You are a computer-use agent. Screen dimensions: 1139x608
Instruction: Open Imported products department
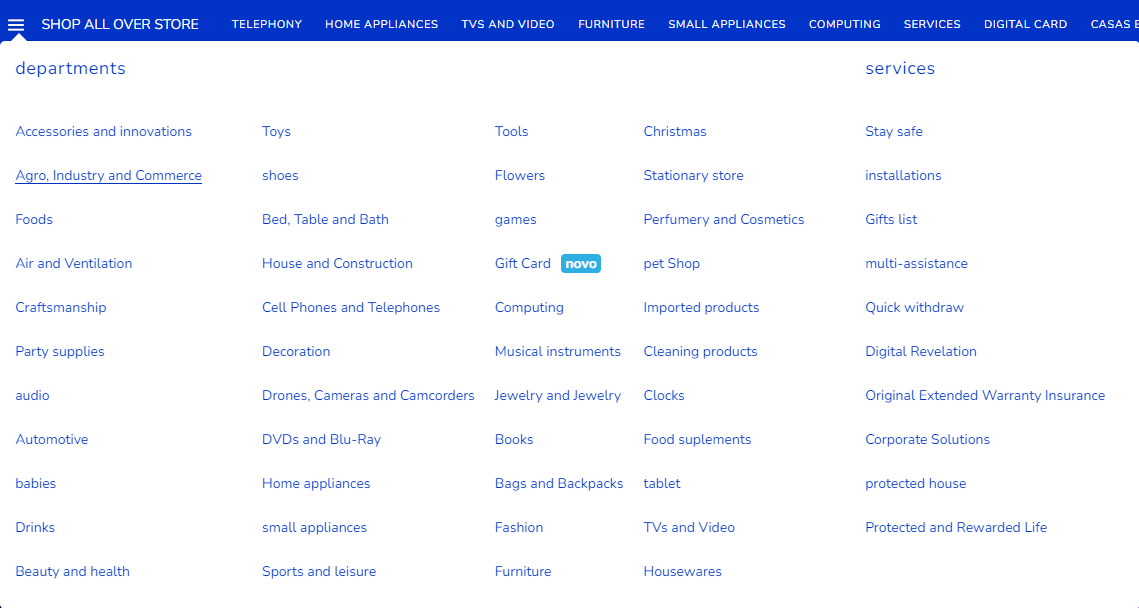pos(702,307)
